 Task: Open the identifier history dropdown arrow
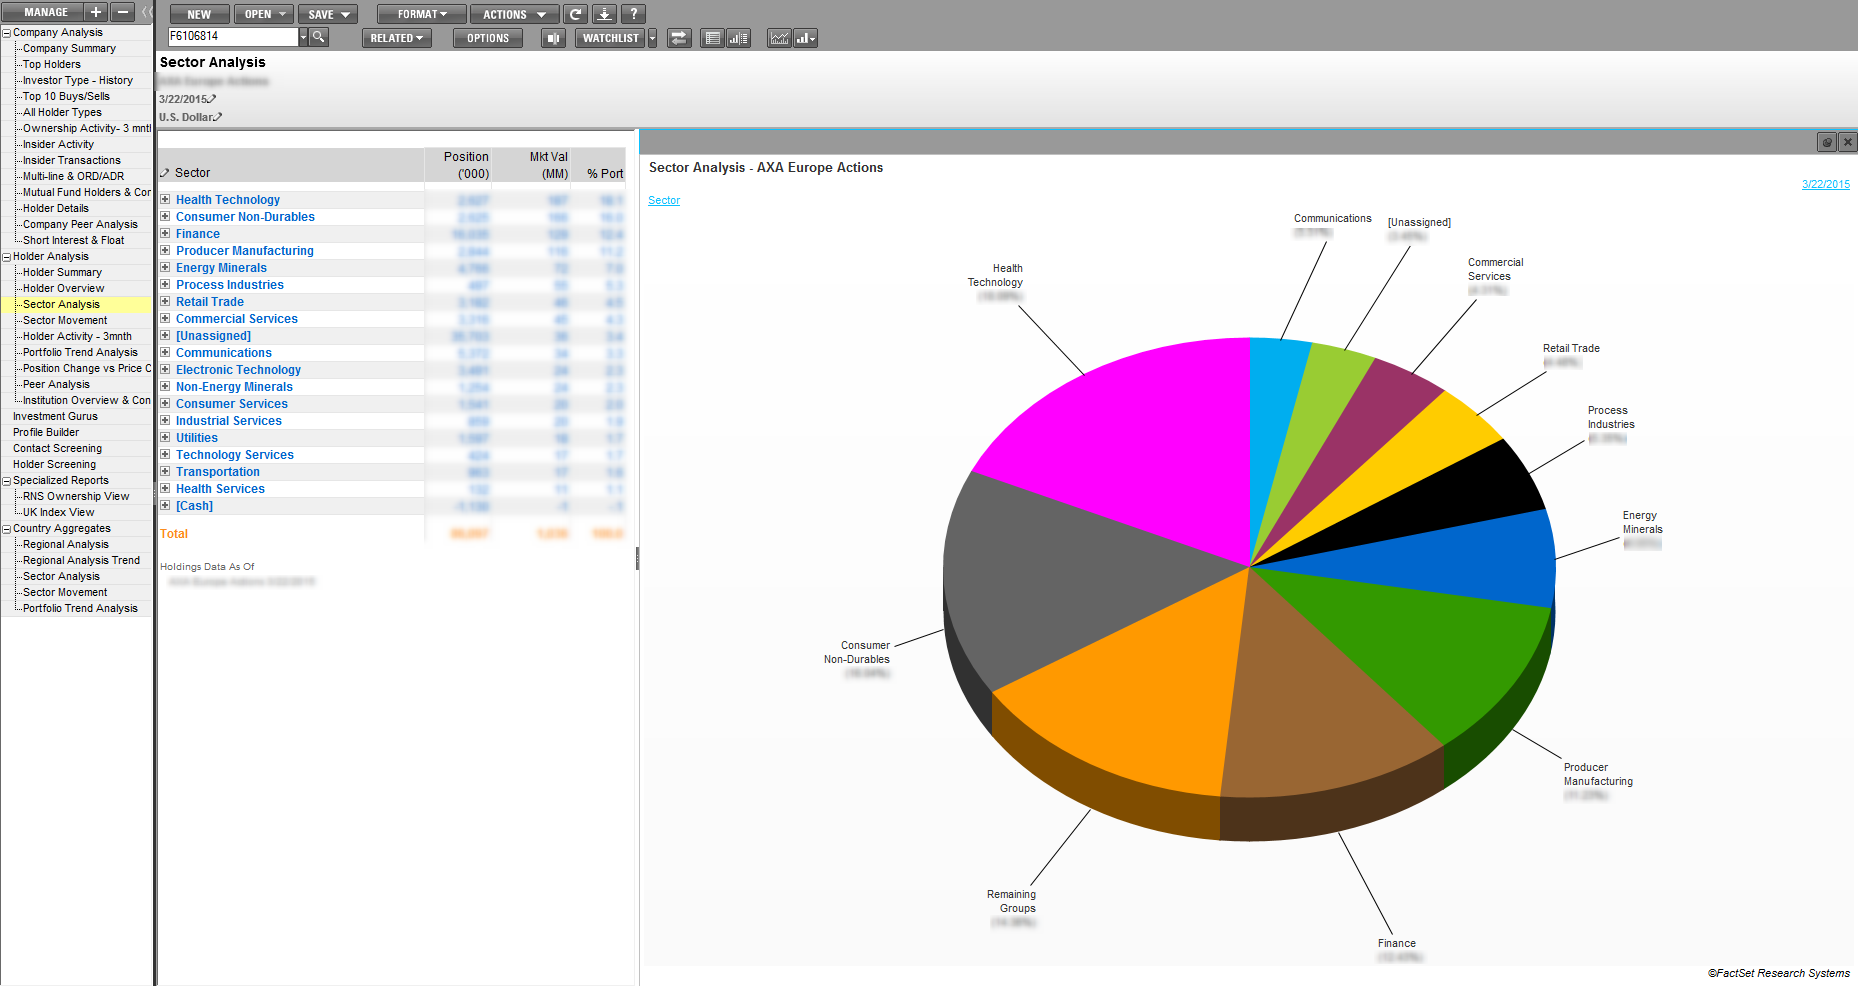coord(303,37)
